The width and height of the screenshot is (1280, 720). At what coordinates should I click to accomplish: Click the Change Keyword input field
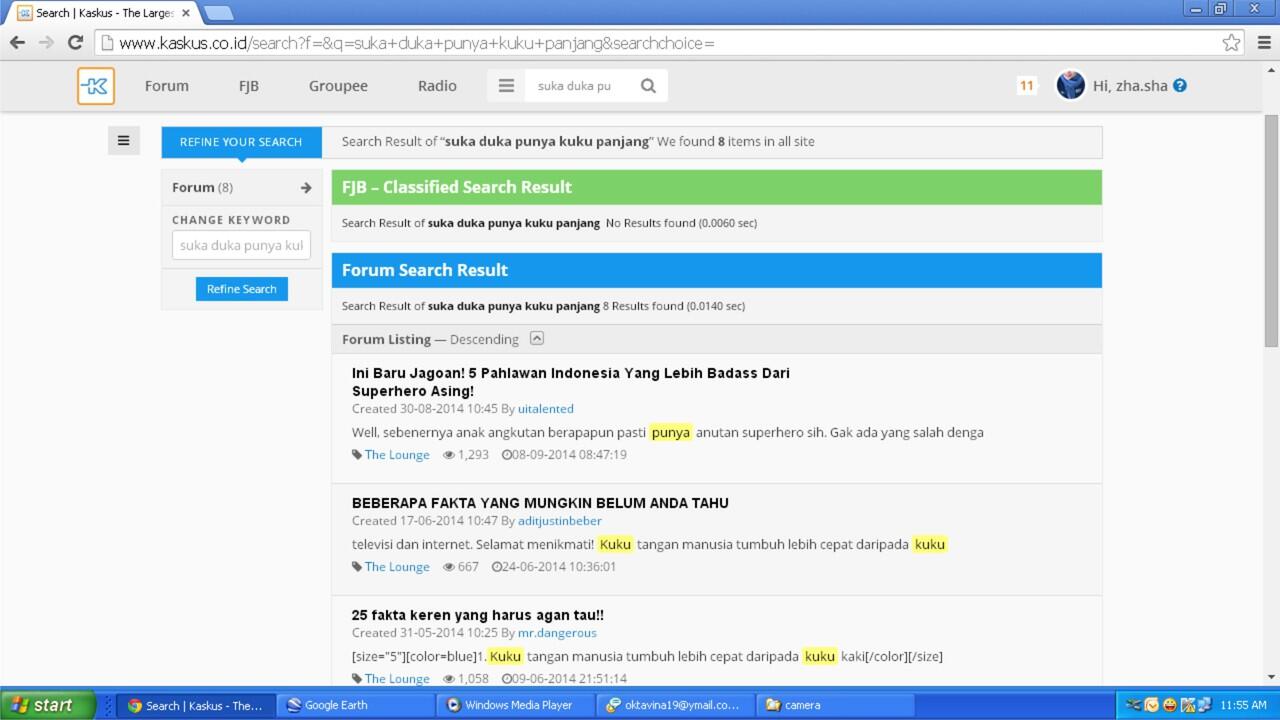[x=241, y=245]
